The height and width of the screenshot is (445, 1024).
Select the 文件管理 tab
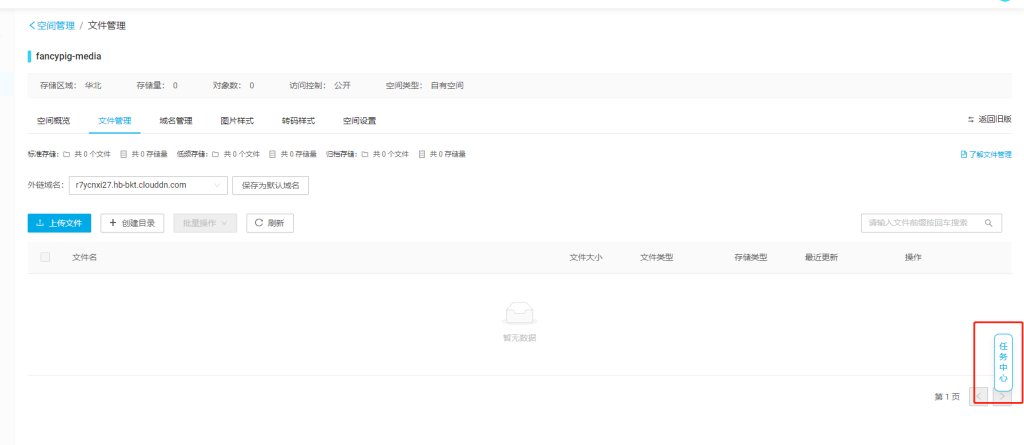(115, 121)
